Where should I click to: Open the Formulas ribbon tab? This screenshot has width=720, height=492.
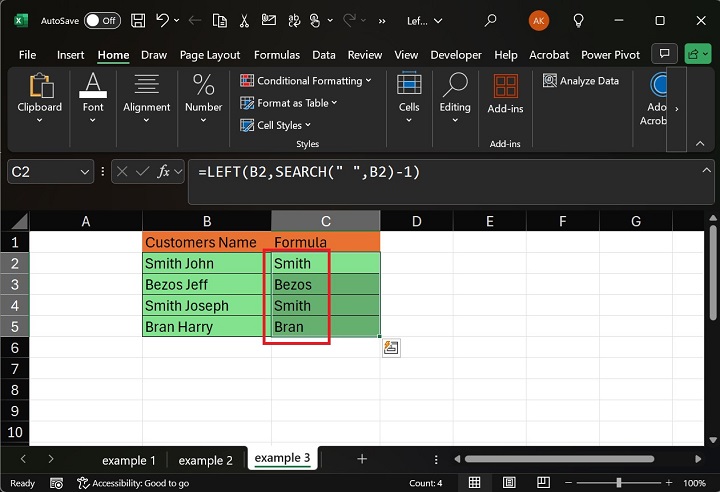277,55
